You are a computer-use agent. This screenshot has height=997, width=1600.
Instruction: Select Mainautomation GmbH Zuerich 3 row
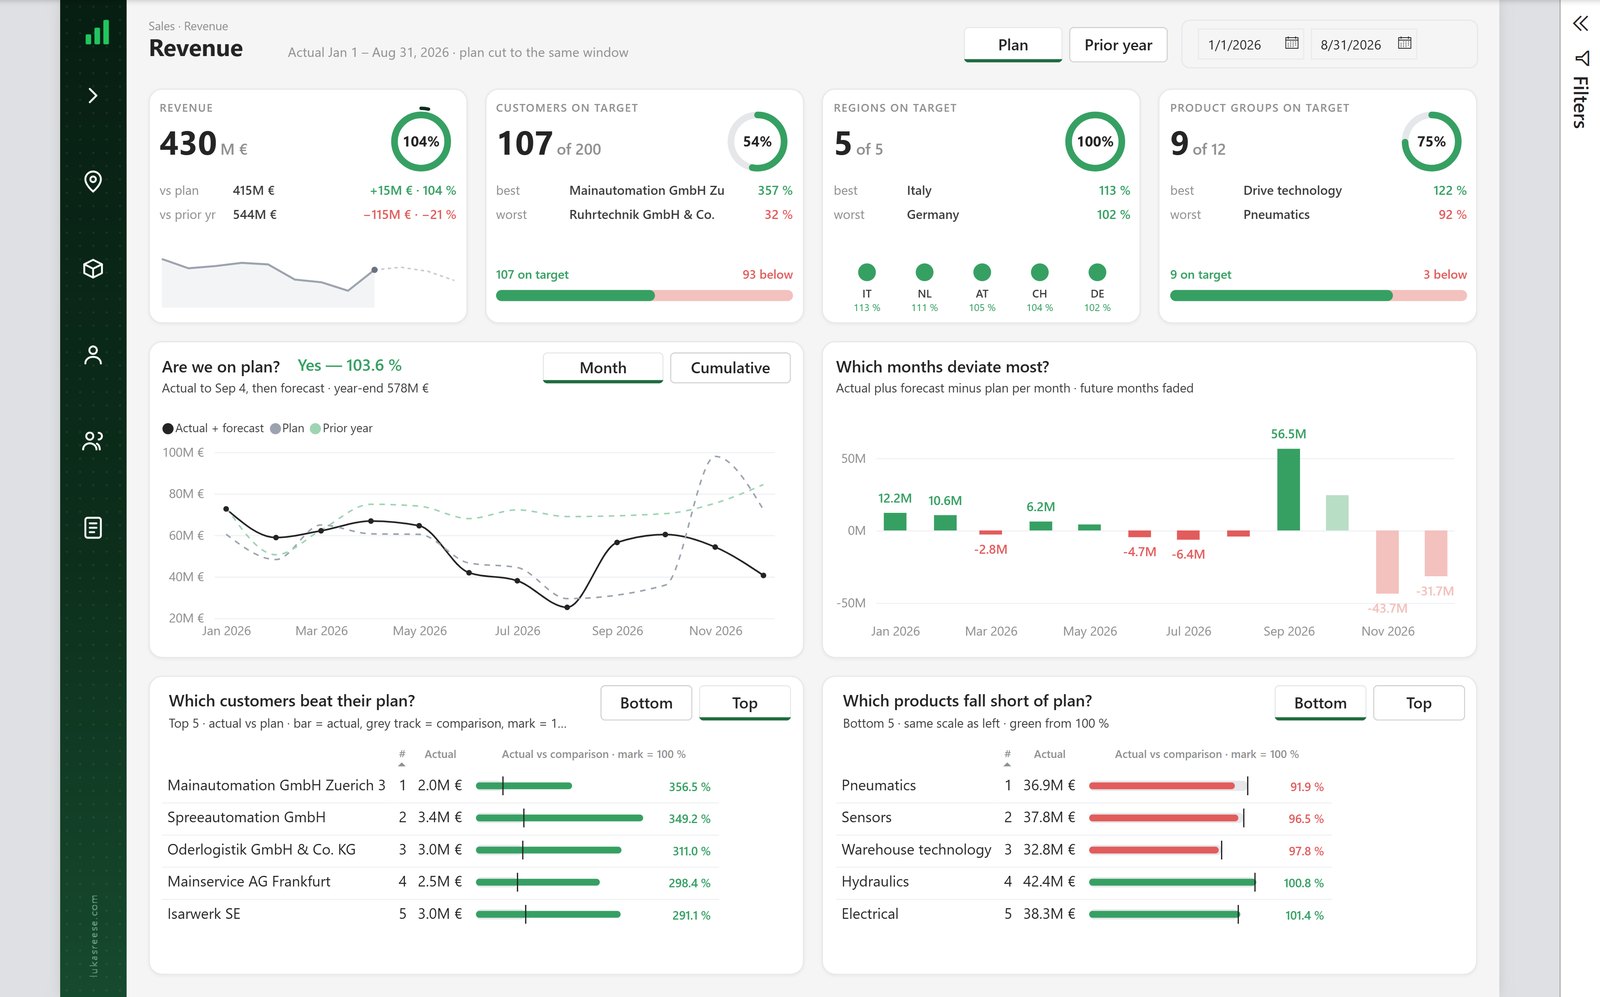point(440,786)
